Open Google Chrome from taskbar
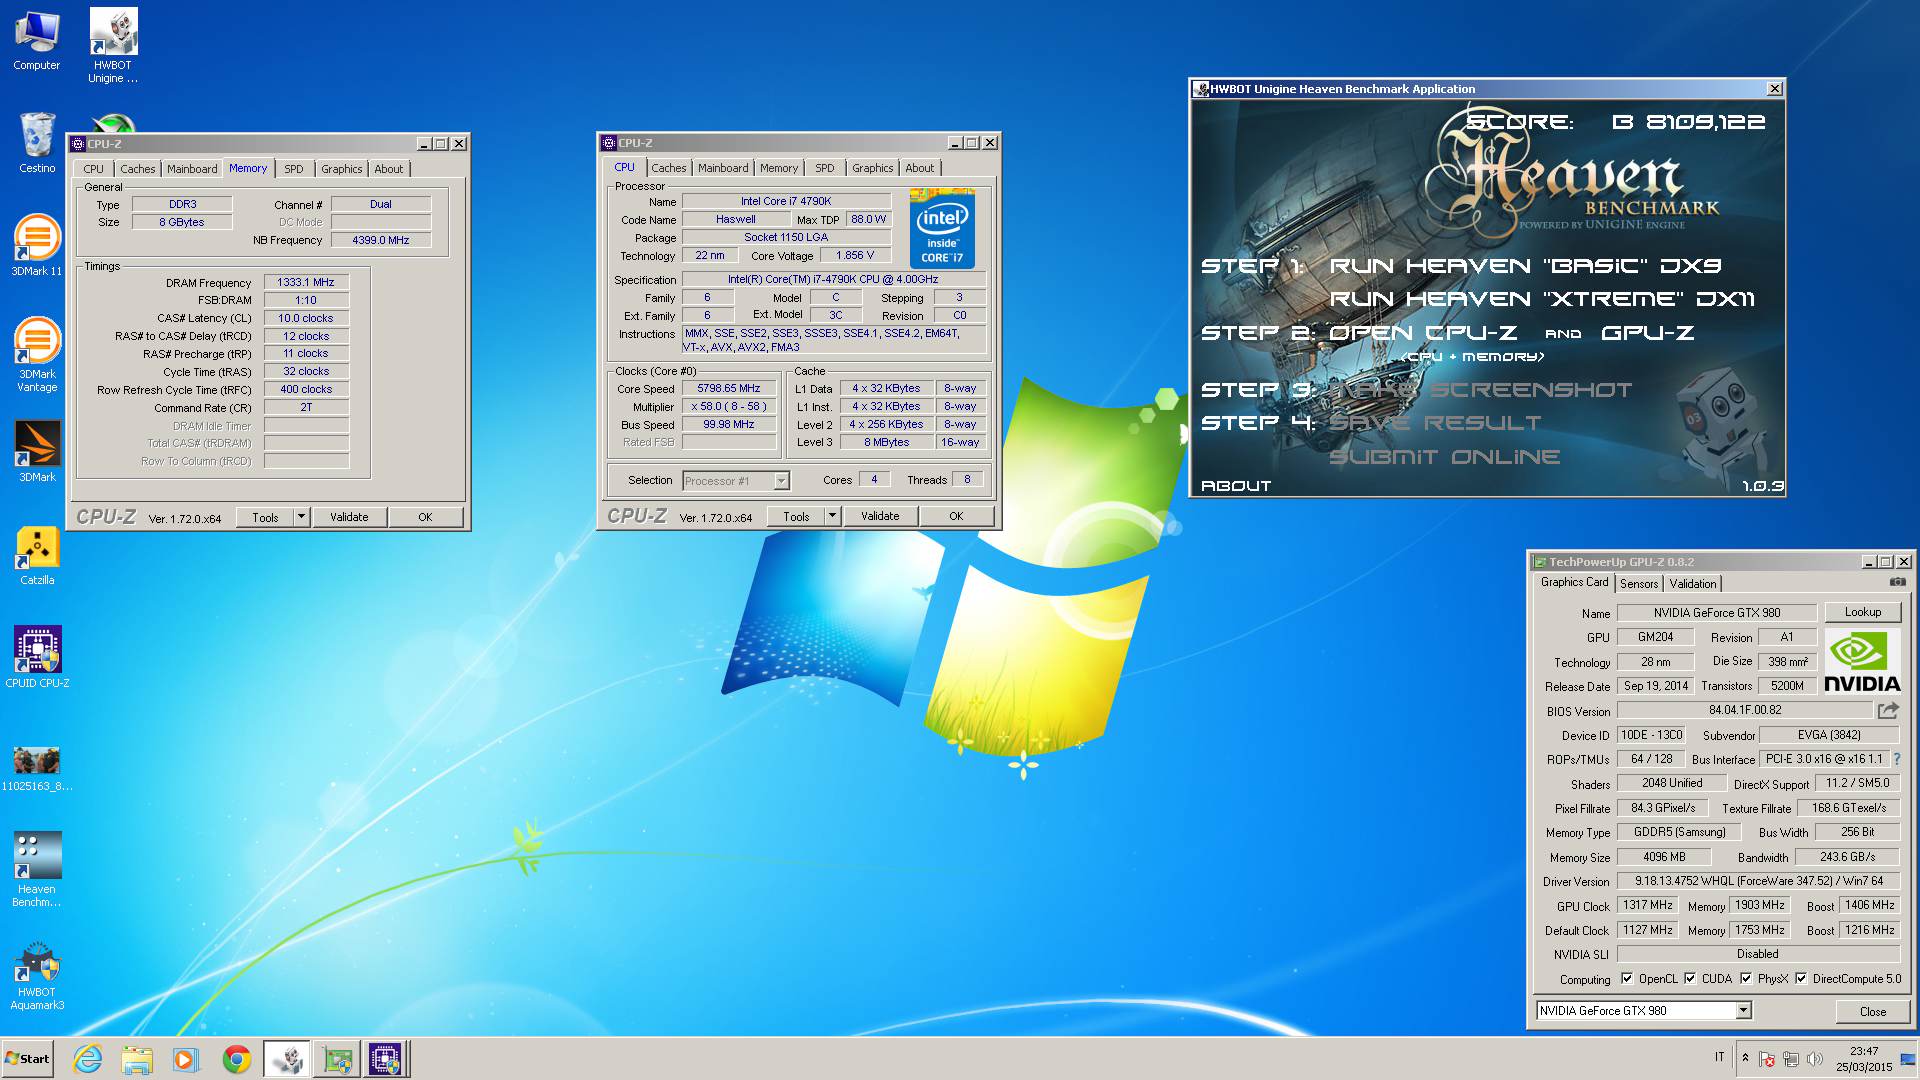This screenshot has width=1920, height=1080. (x=236, y=1059)
